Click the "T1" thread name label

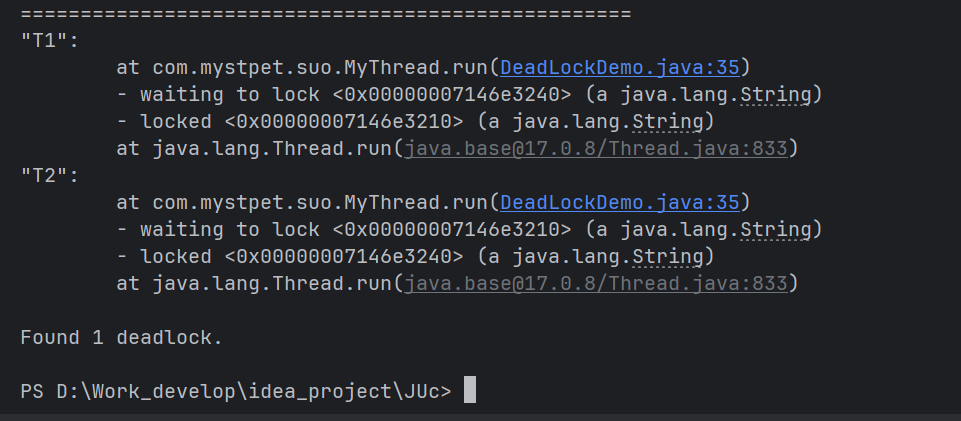(41, 40)
